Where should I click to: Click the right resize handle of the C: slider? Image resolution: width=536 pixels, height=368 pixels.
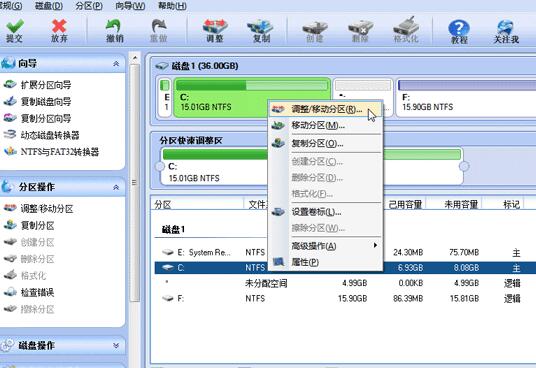click(464, 166)
